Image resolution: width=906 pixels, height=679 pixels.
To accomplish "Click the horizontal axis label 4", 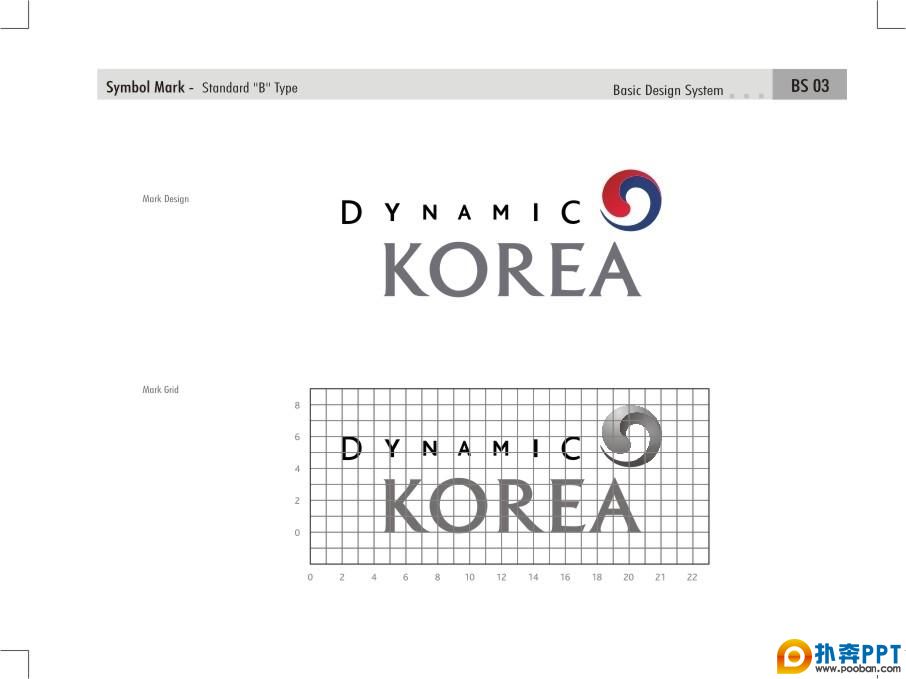I will (374, 577).
